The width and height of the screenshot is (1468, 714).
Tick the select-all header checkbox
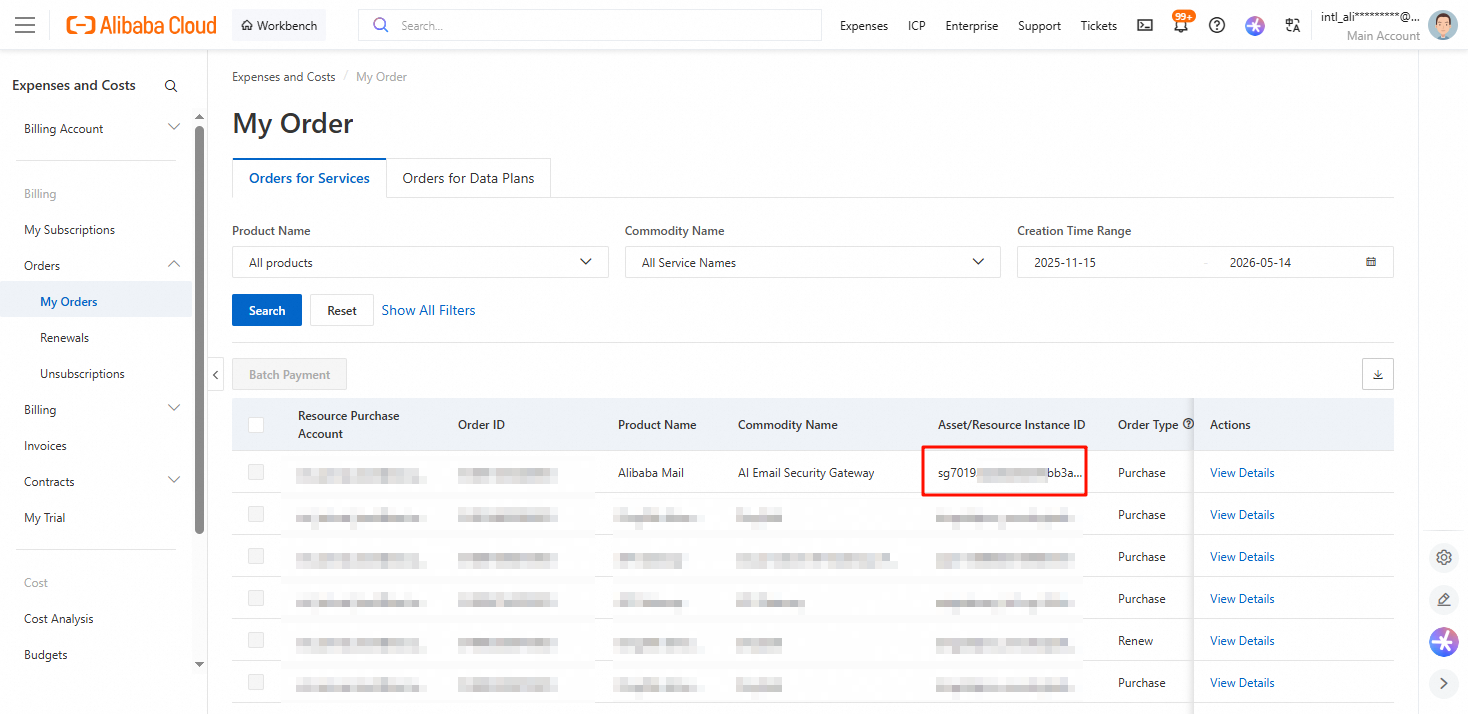(256, 425)
